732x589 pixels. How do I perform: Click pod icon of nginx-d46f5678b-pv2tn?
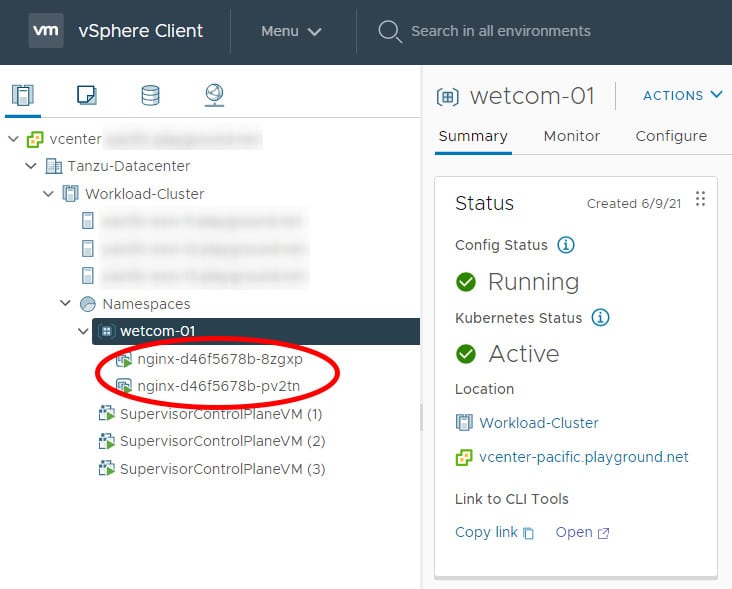click(x=124, y=386)
